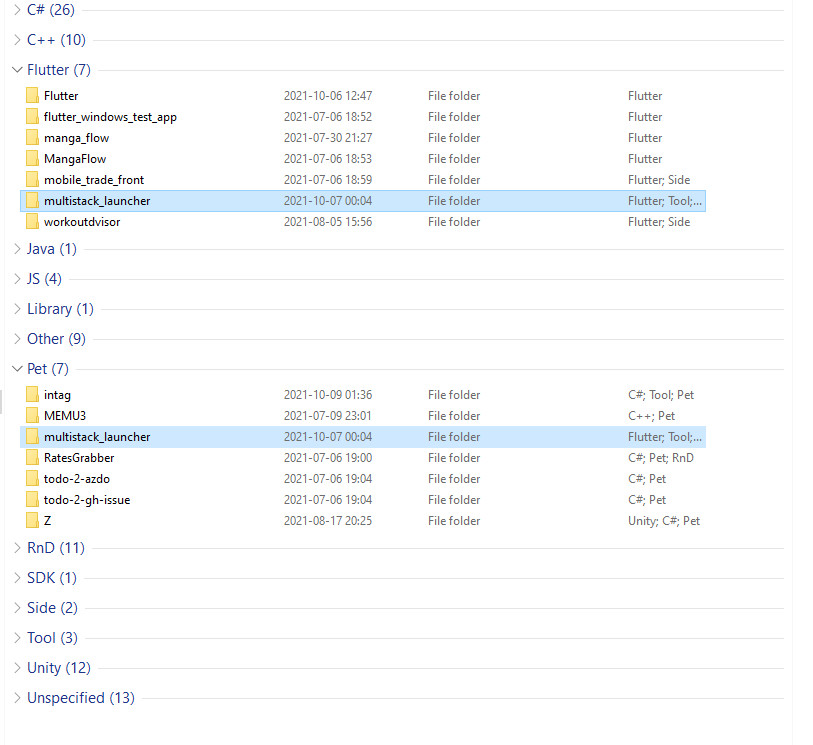Expand the Side (2) group chevron

(x=17, y=608)
